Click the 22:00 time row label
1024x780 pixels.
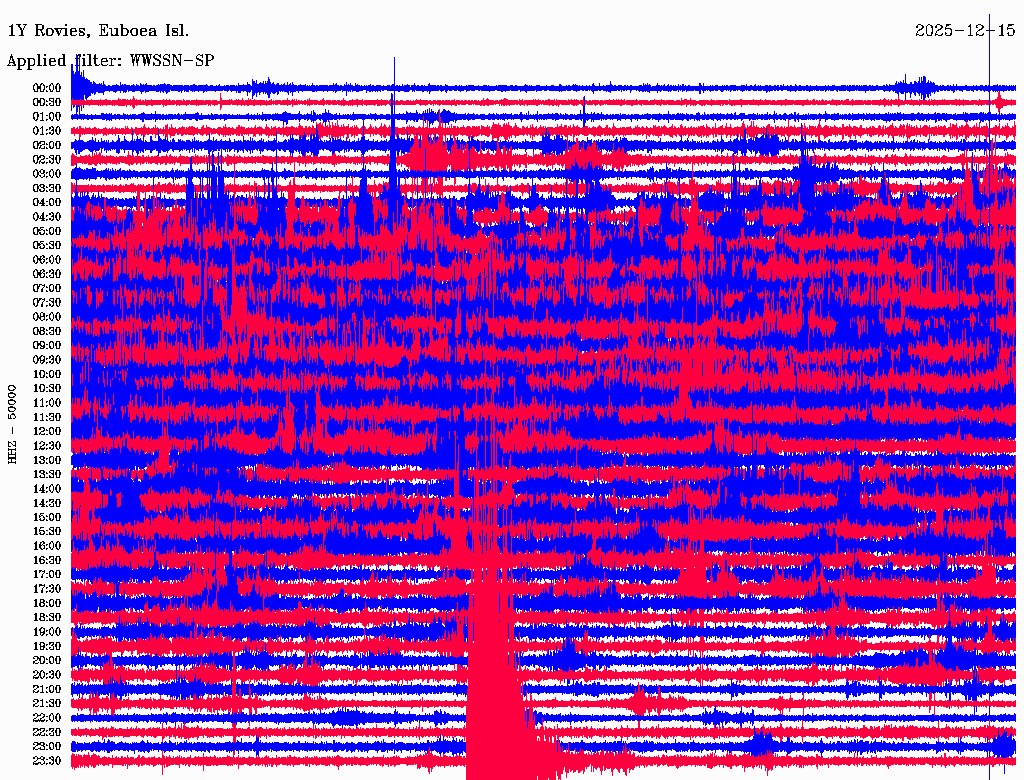click(46, 717)
